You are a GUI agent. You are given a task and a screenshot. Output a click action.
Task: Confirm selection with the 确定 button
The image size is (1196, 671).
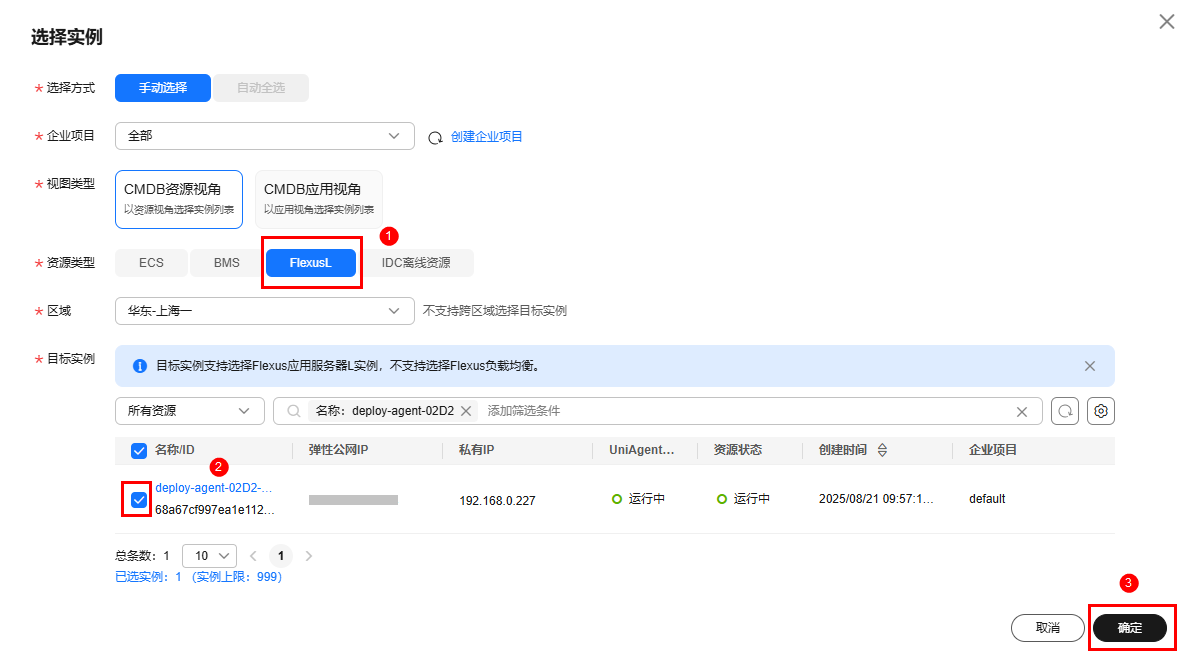(1130, 628)
